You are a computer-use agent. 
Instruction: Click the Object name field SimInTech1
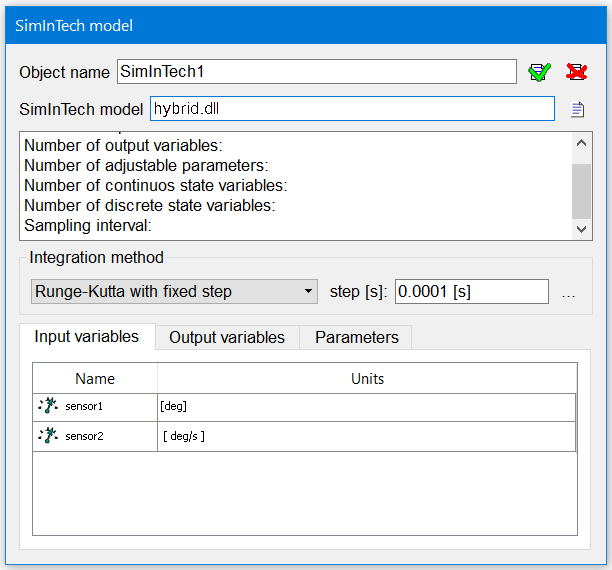tap(317, 71)
